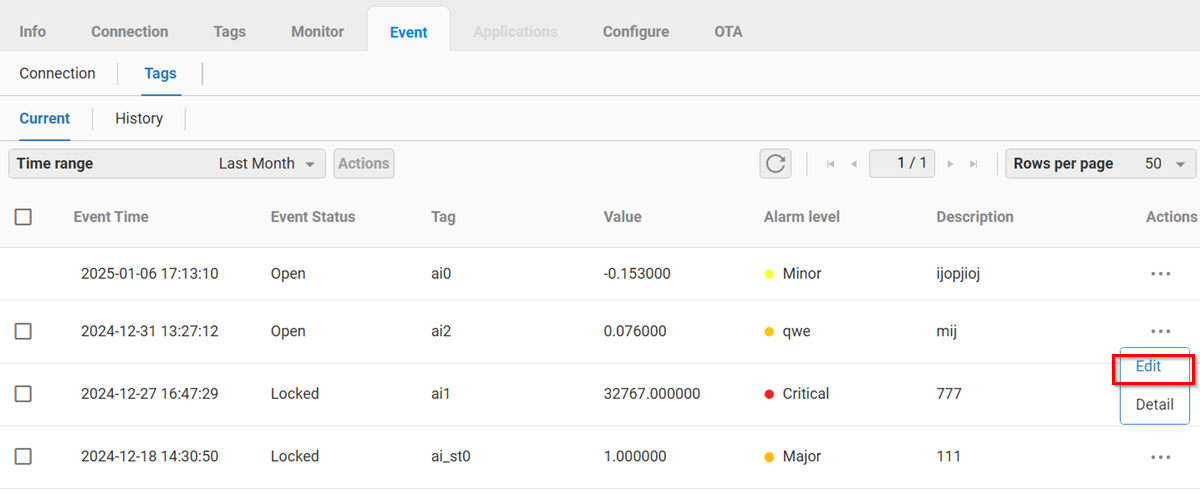Screen dimensions: 1200x493
Task: Click the refresh icon button
Action: 775,164
